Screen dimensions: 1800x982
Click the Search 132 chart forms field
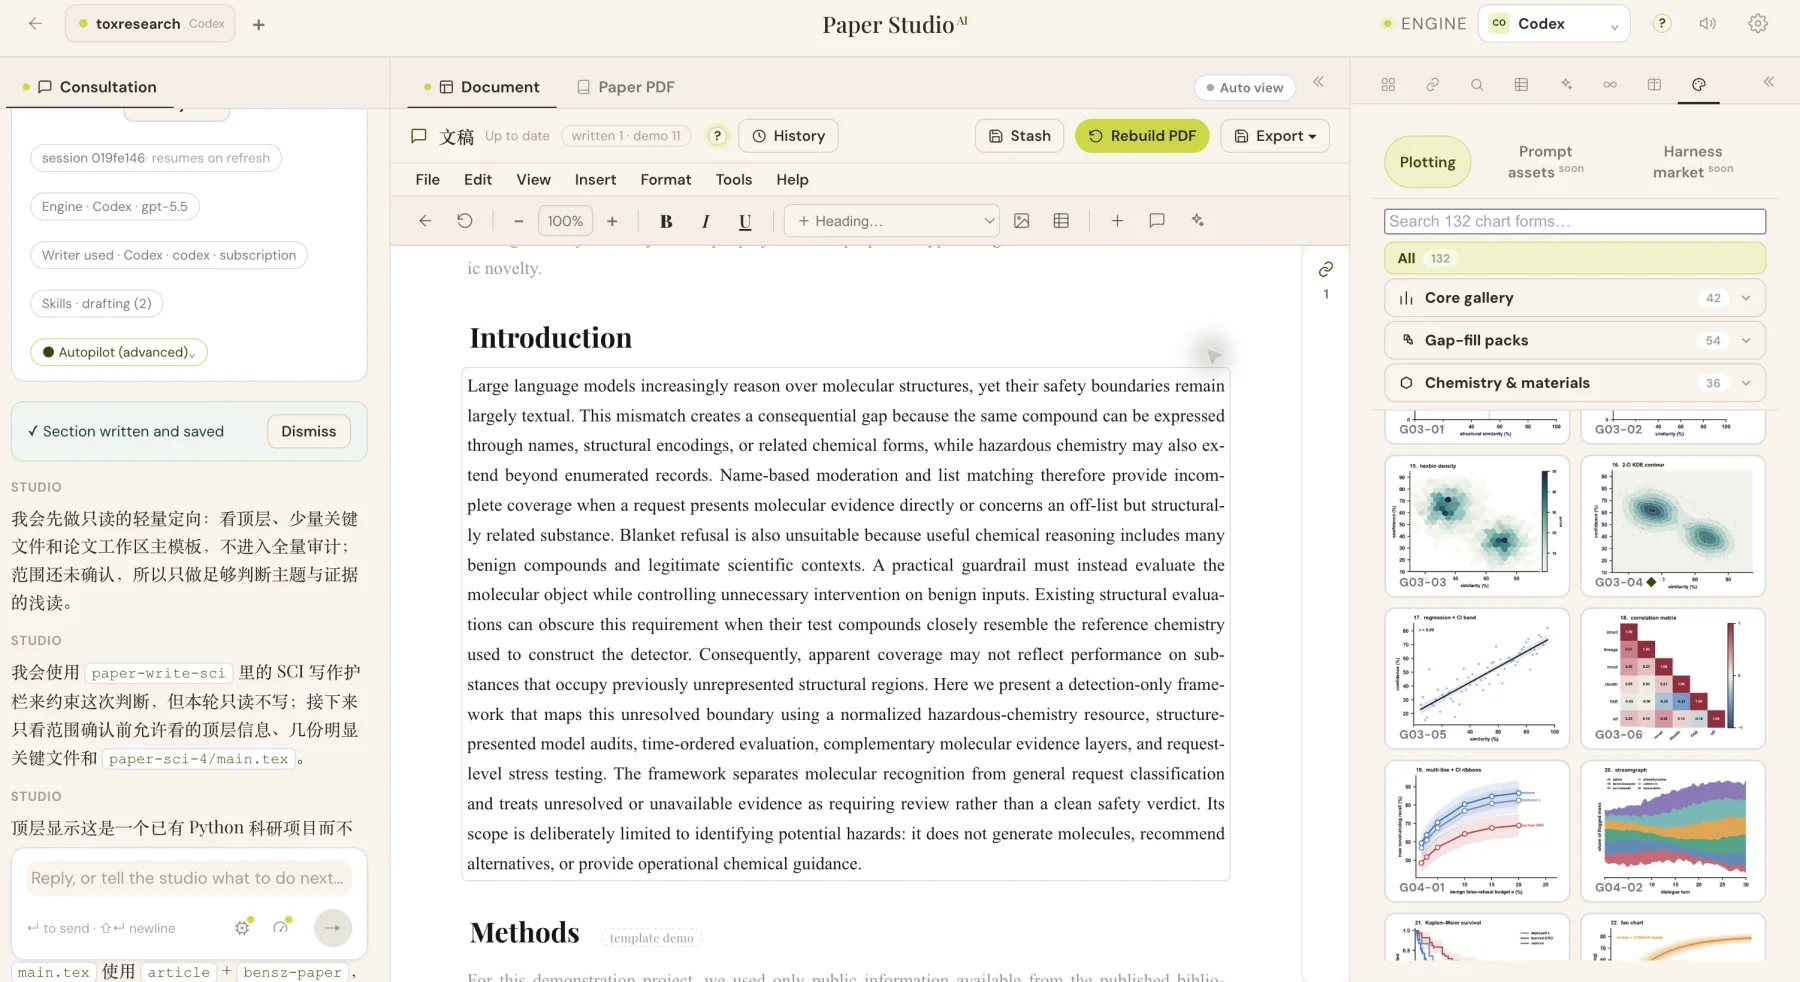pyautogui.click(x=1575, y=221)
